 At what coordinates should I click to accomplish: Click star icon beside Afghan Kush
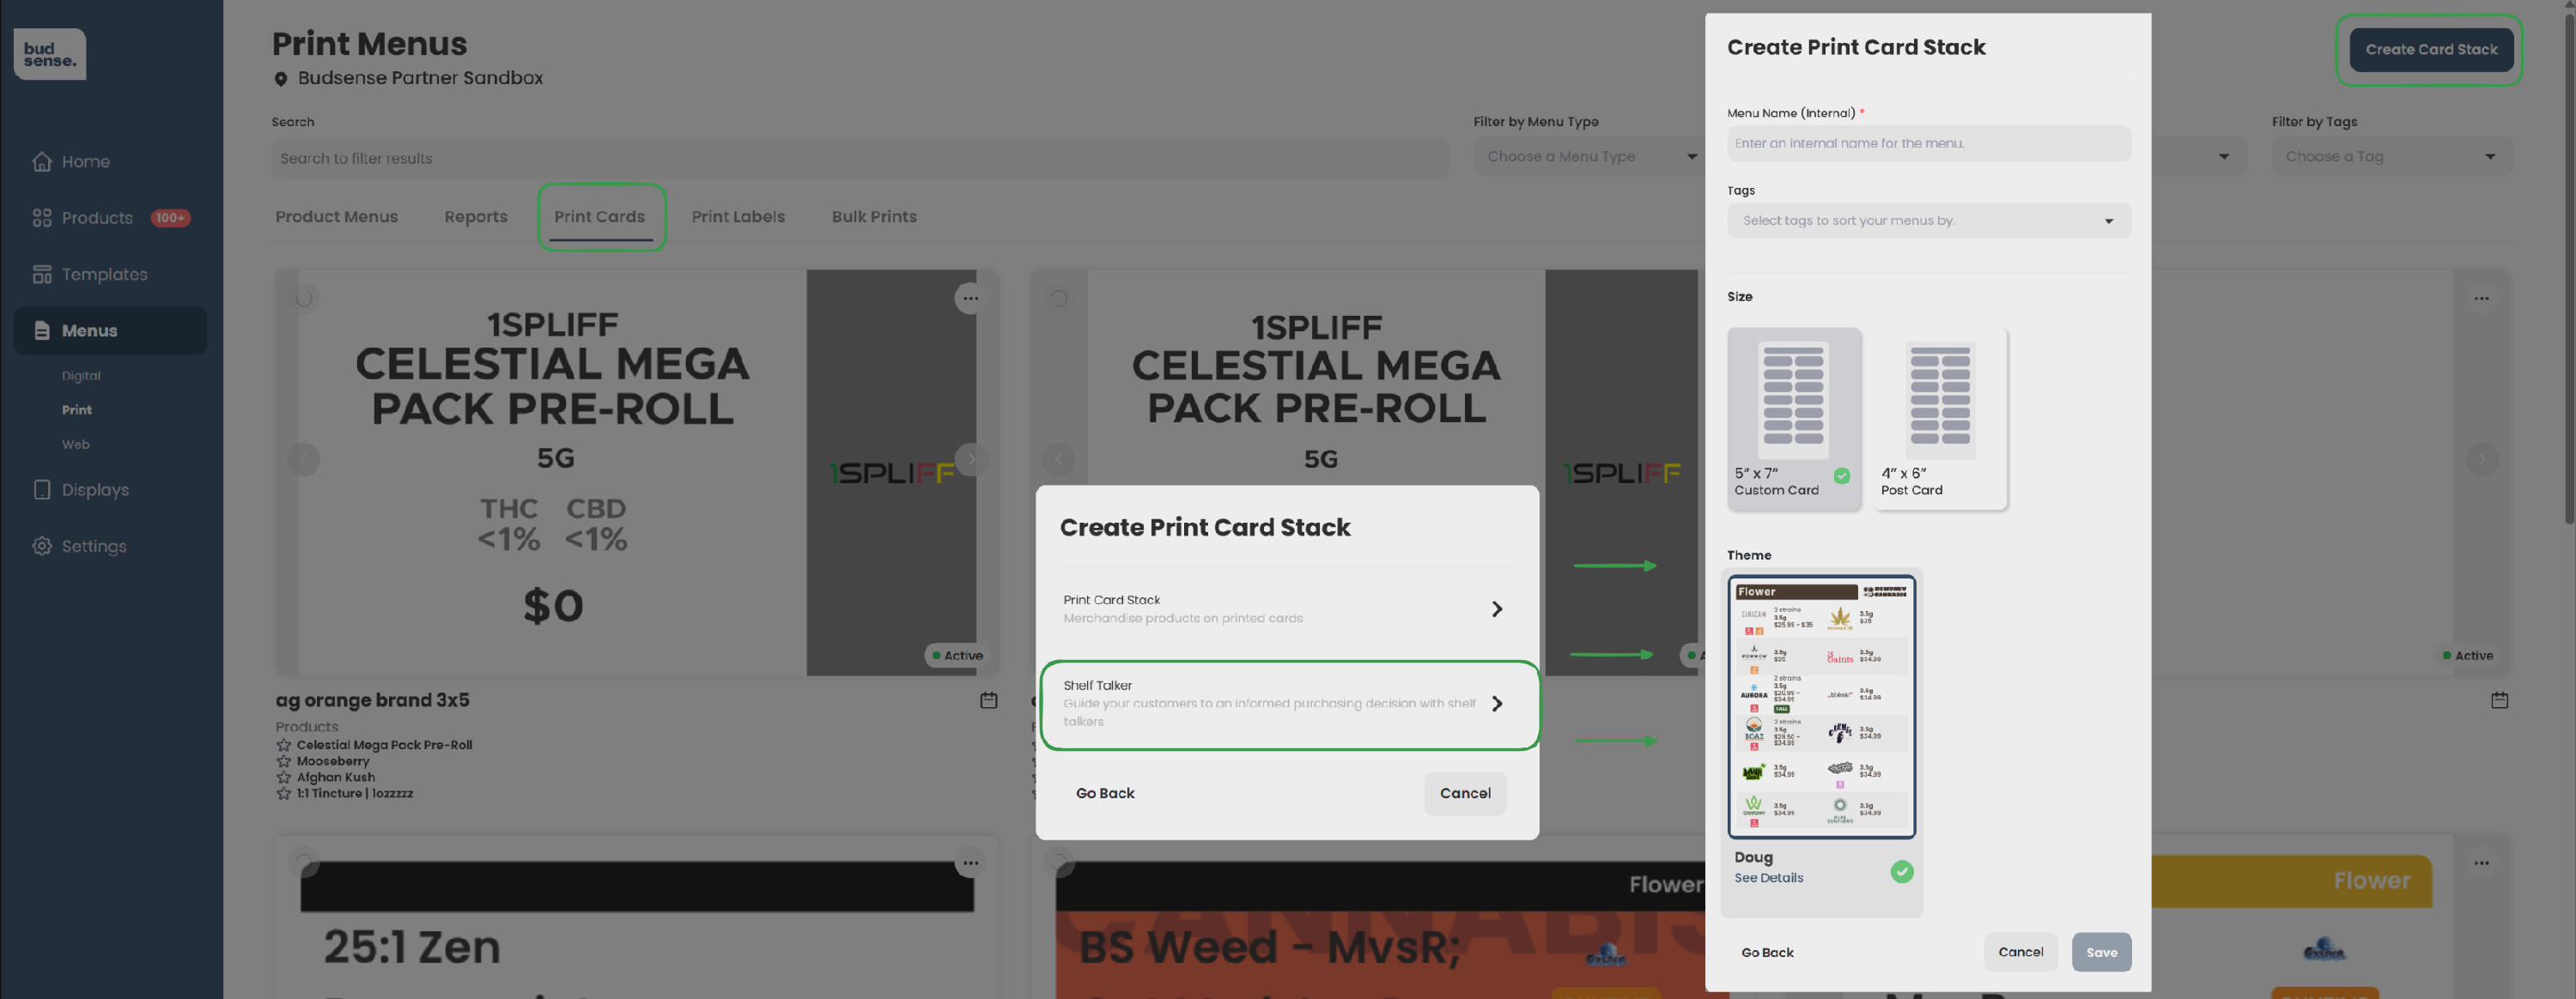(x=284, y=777)
